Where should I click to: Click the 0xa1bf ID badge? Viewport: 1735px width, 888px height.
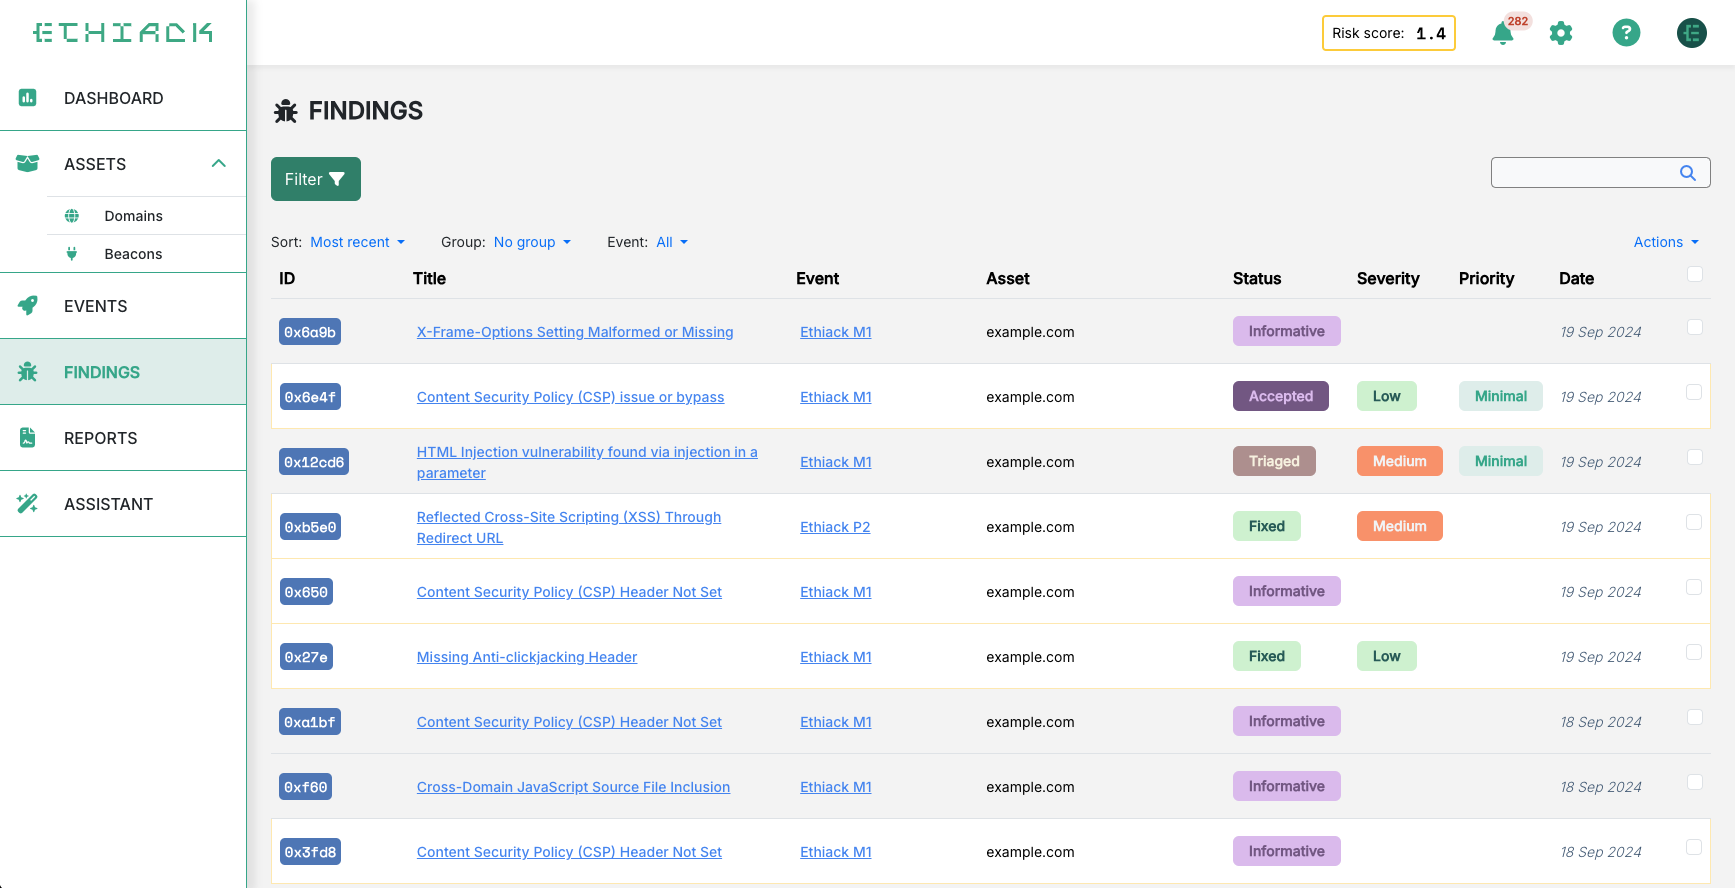pos(310,722)
